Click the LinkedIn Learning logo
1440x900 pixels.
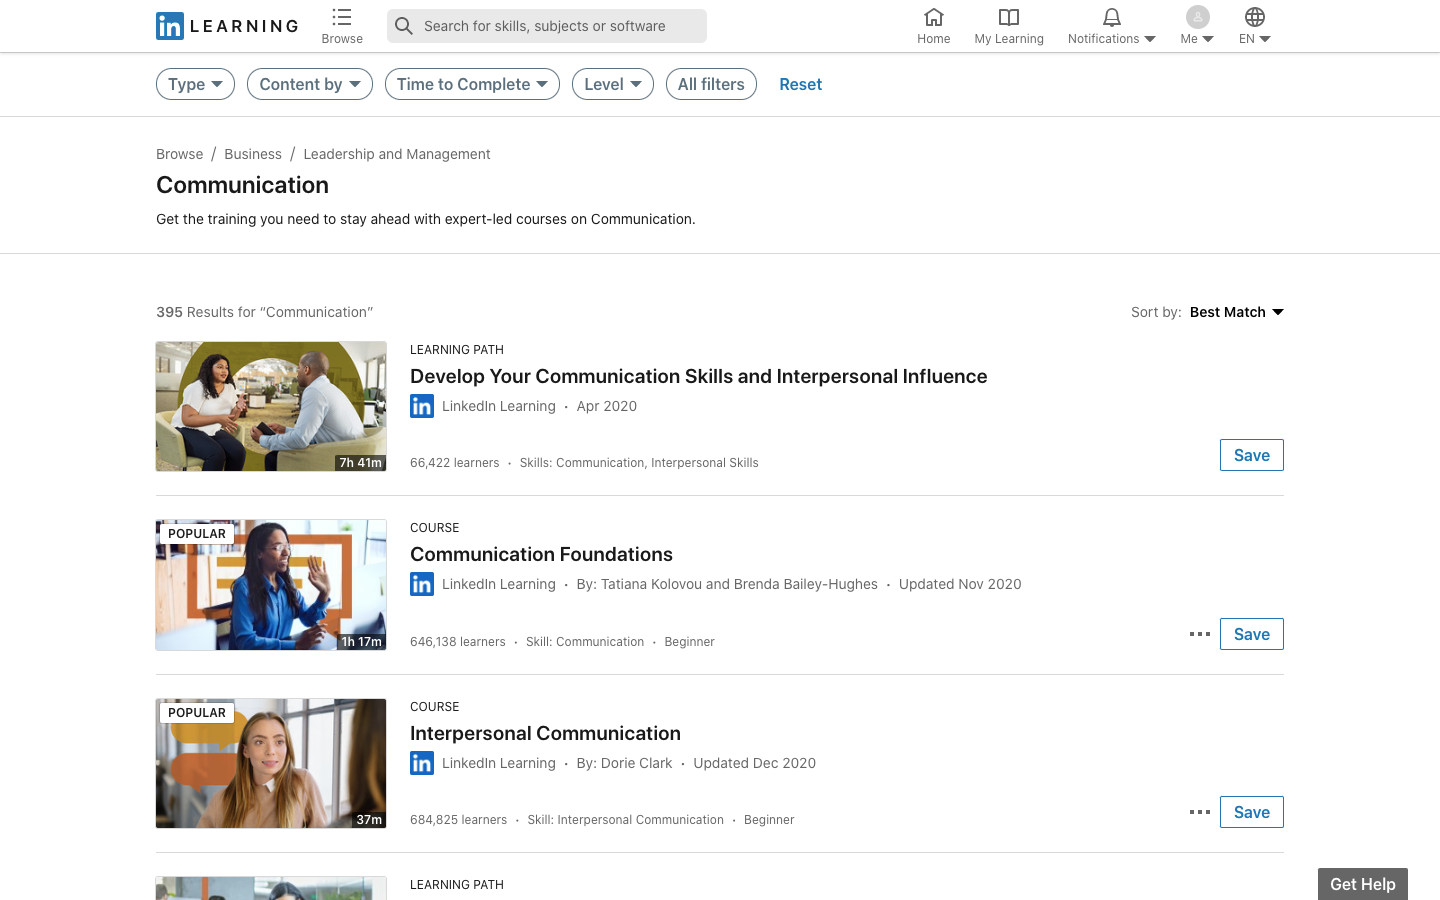(x=227, y=26)
